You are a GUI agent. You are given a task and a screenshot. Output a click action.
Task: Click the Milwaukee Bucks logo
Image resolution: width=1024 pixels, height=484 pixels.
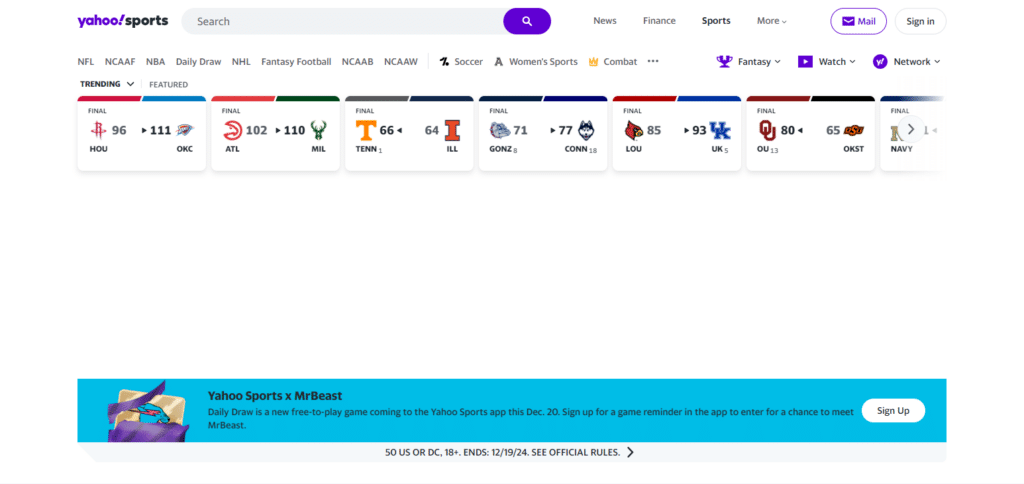pos(318,131)
